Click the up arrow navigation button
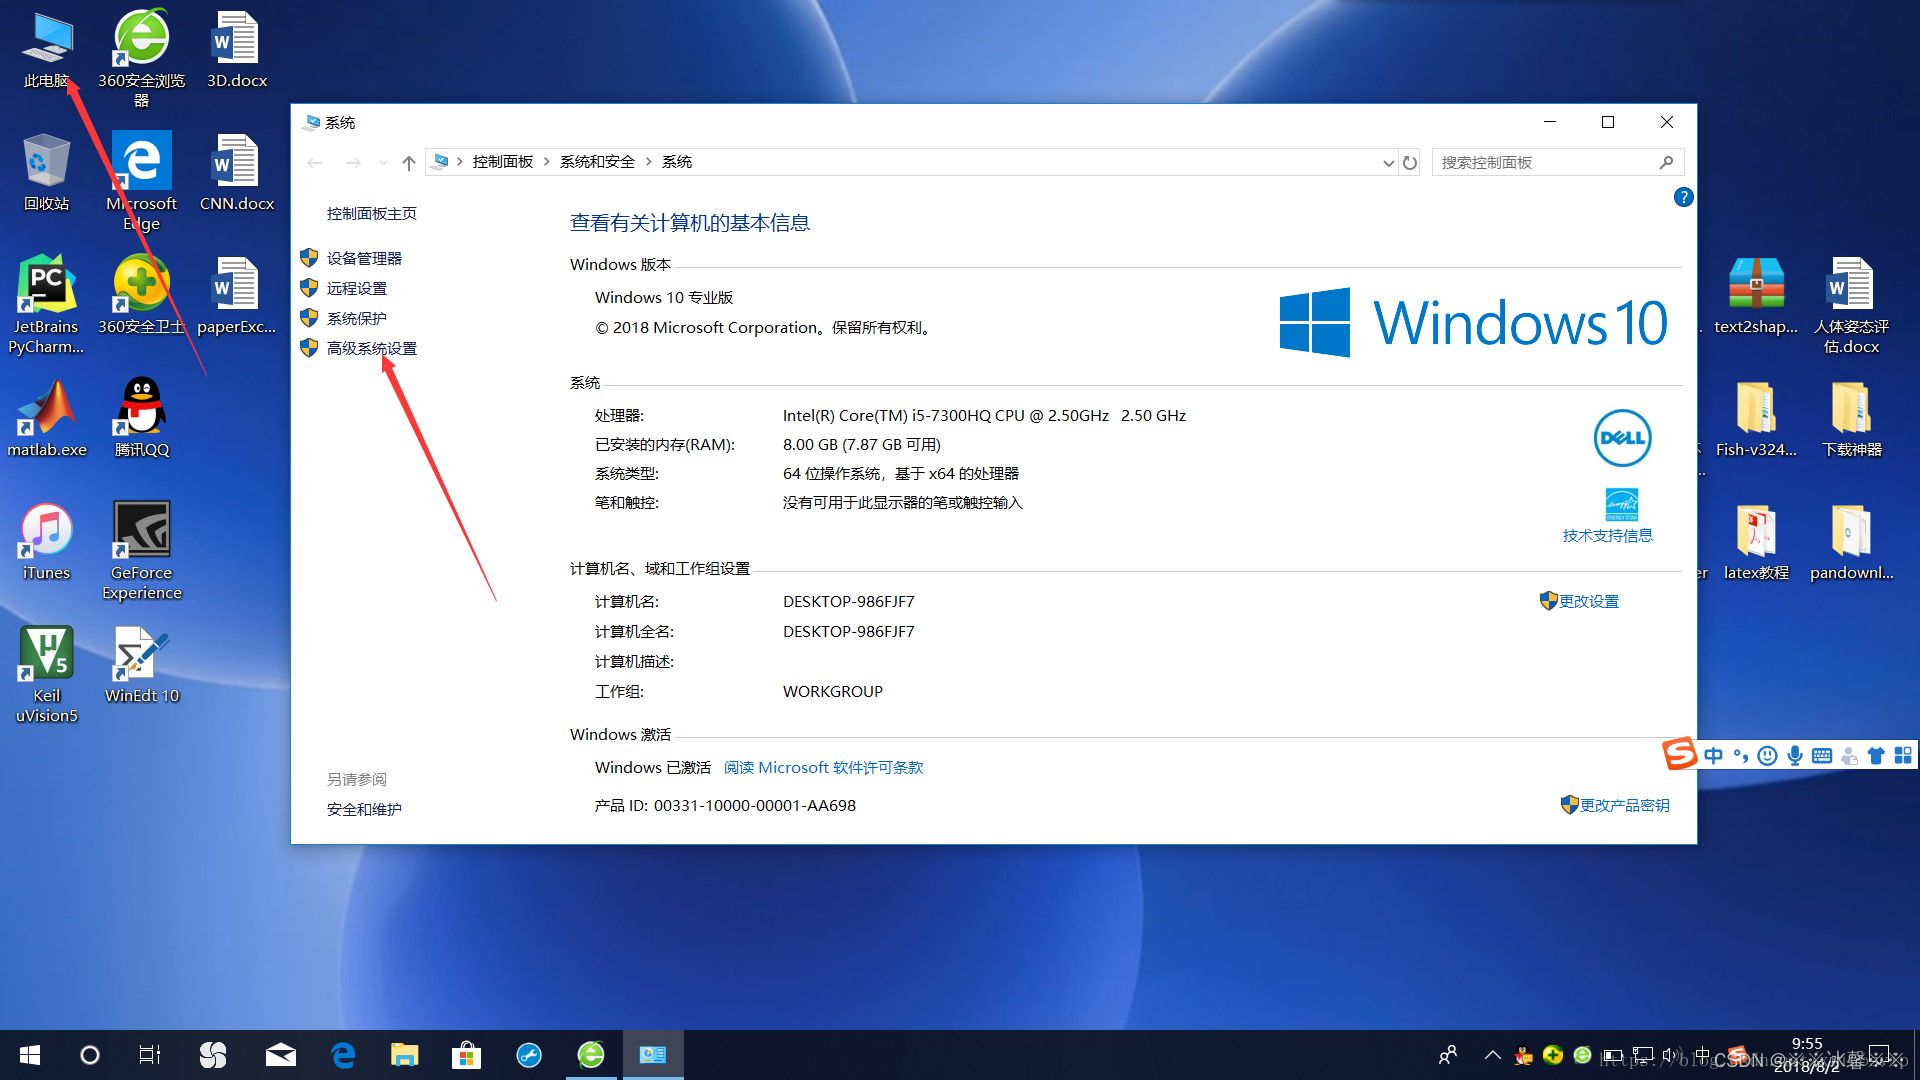Image resolution: width=1920 pixels, height=1080 pixels. pyautogui.click(x=408, y=162)
